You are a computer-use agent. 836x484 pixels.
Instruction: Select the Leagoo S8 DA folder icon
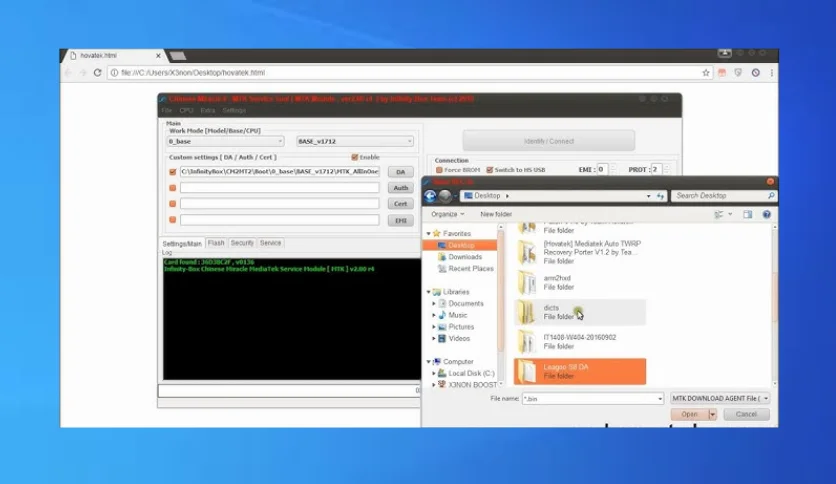click(x=527, y=372)
